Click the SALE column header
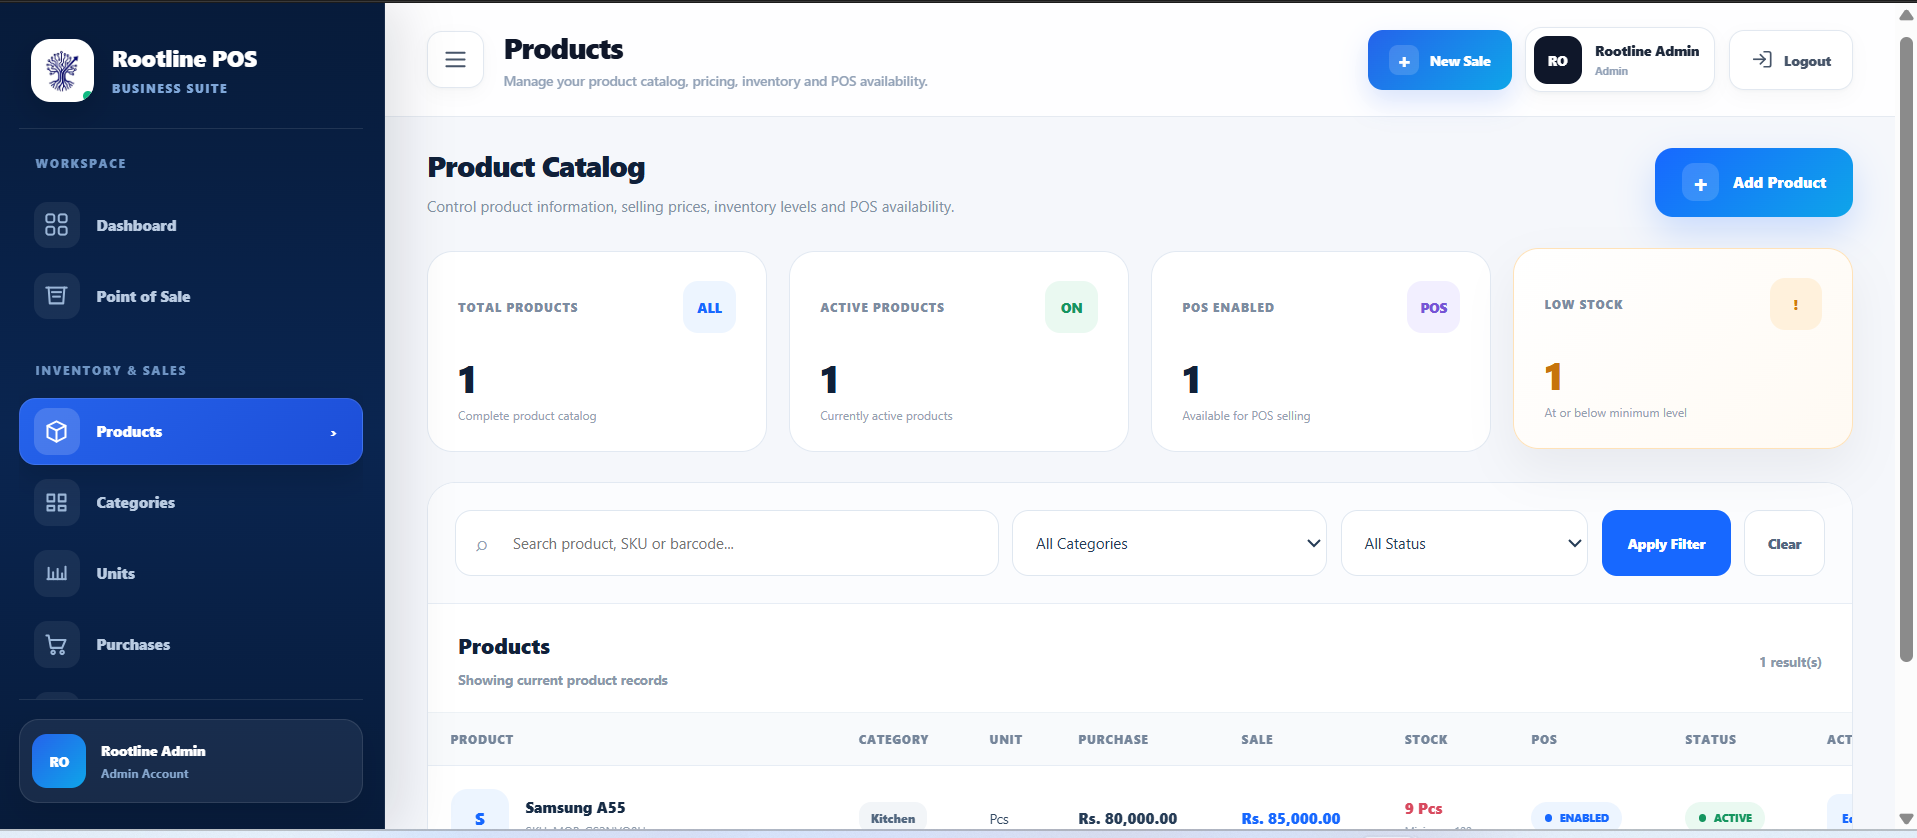The width and height of the screenshot is (1917, 838). click(1257, 739)
